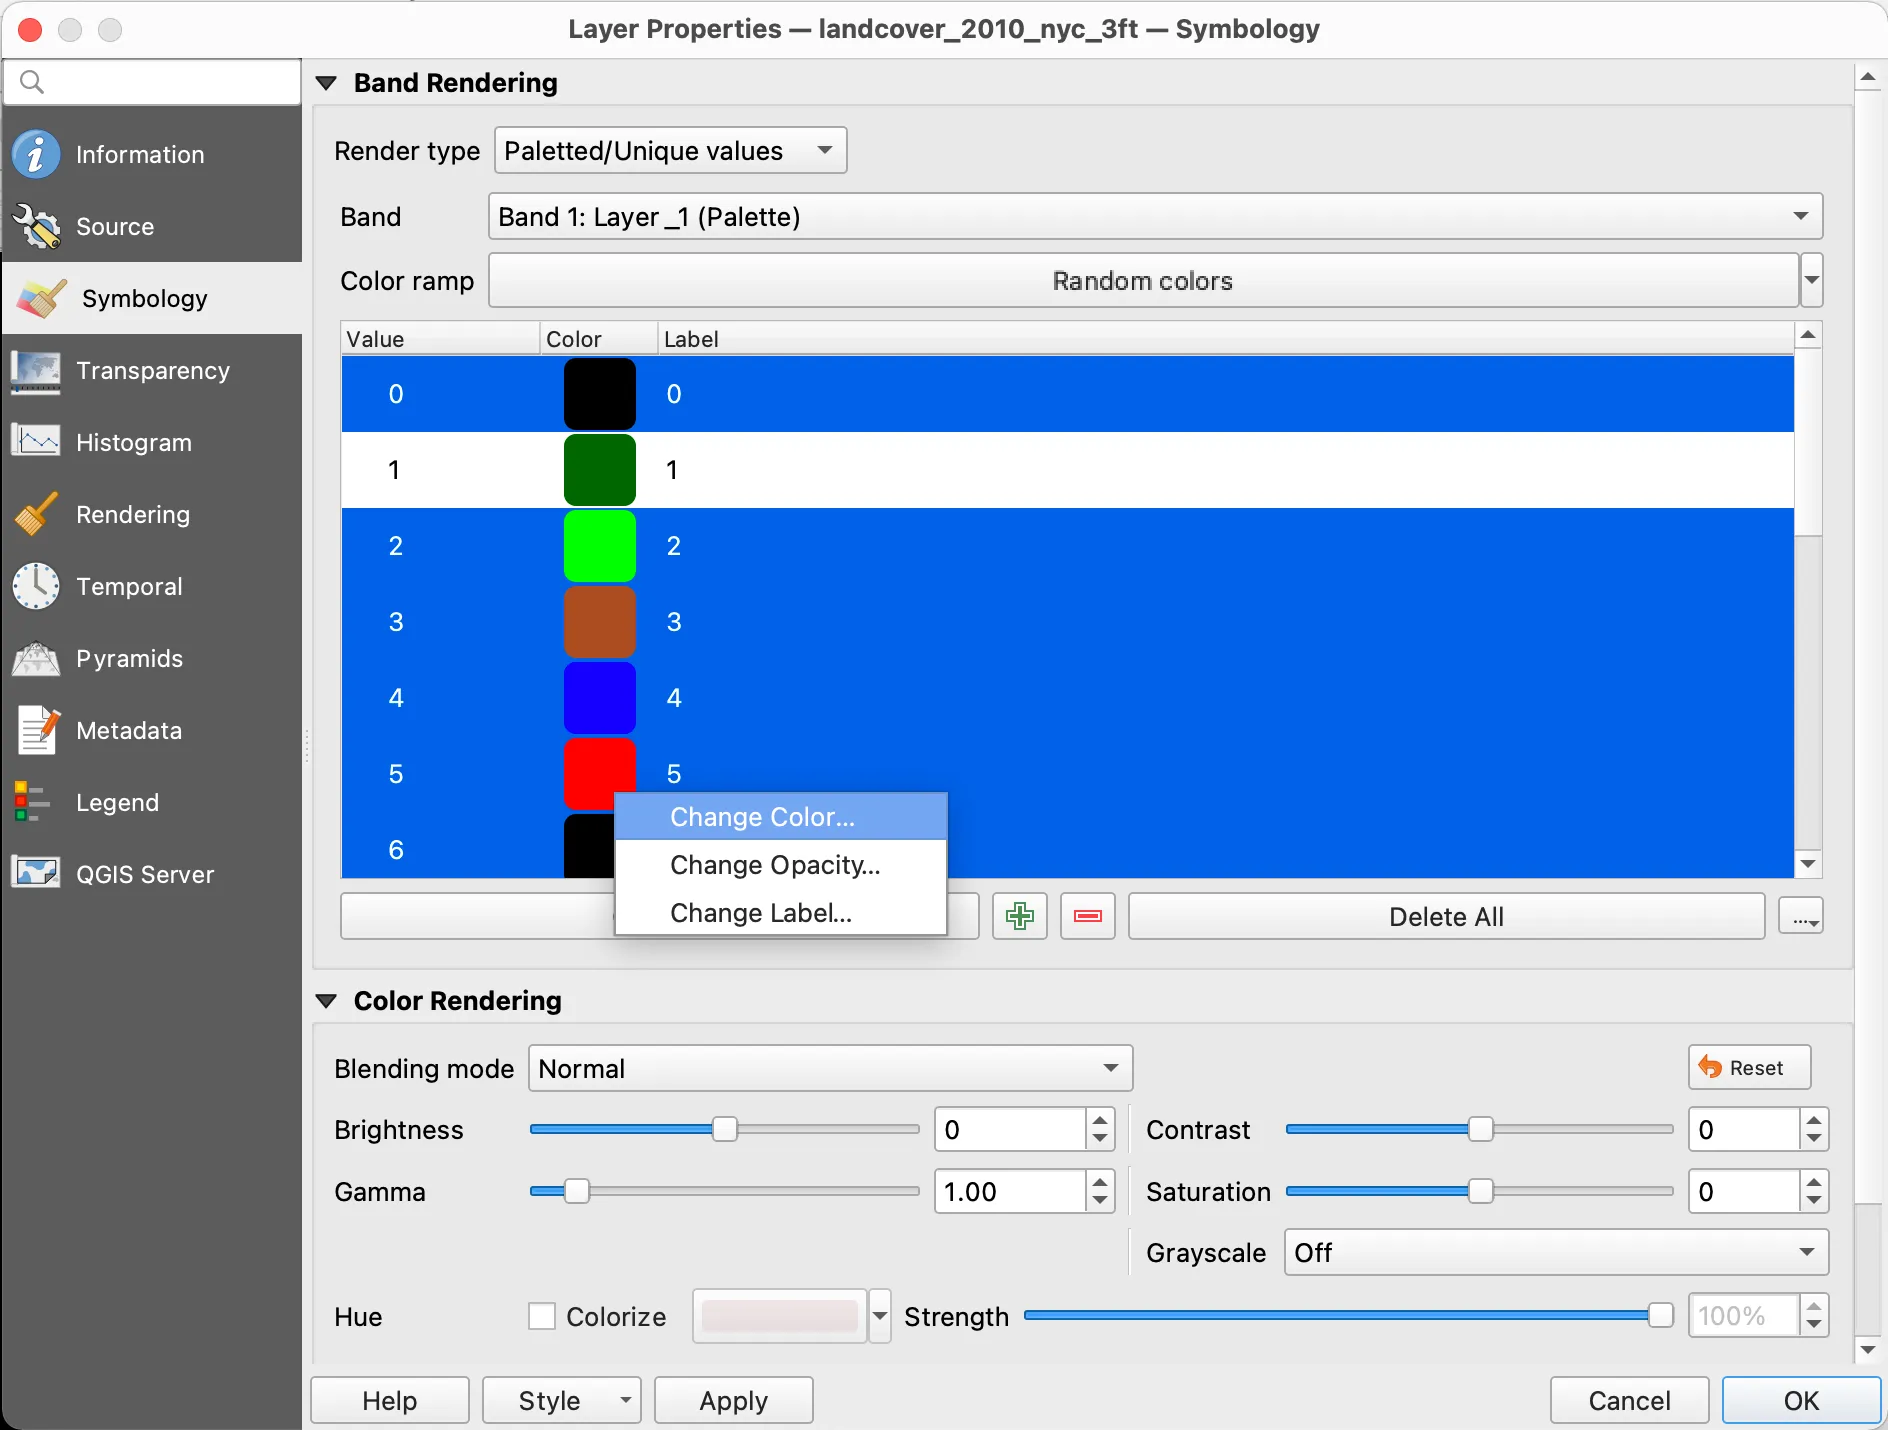Click the Apply button
The width and height of the screenshot is (1888, 1430).
(733, 1401)
